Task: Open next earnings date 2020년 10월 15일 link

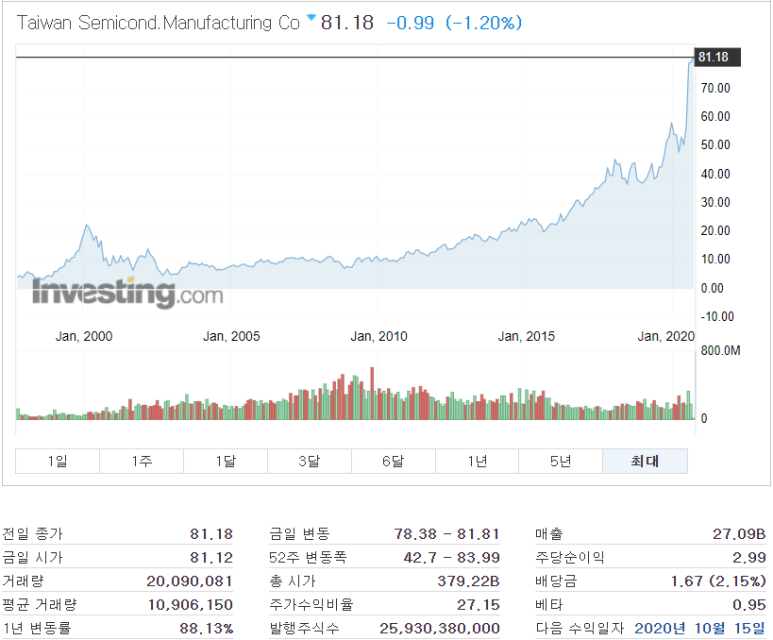Action: click(x=700, y=628)
